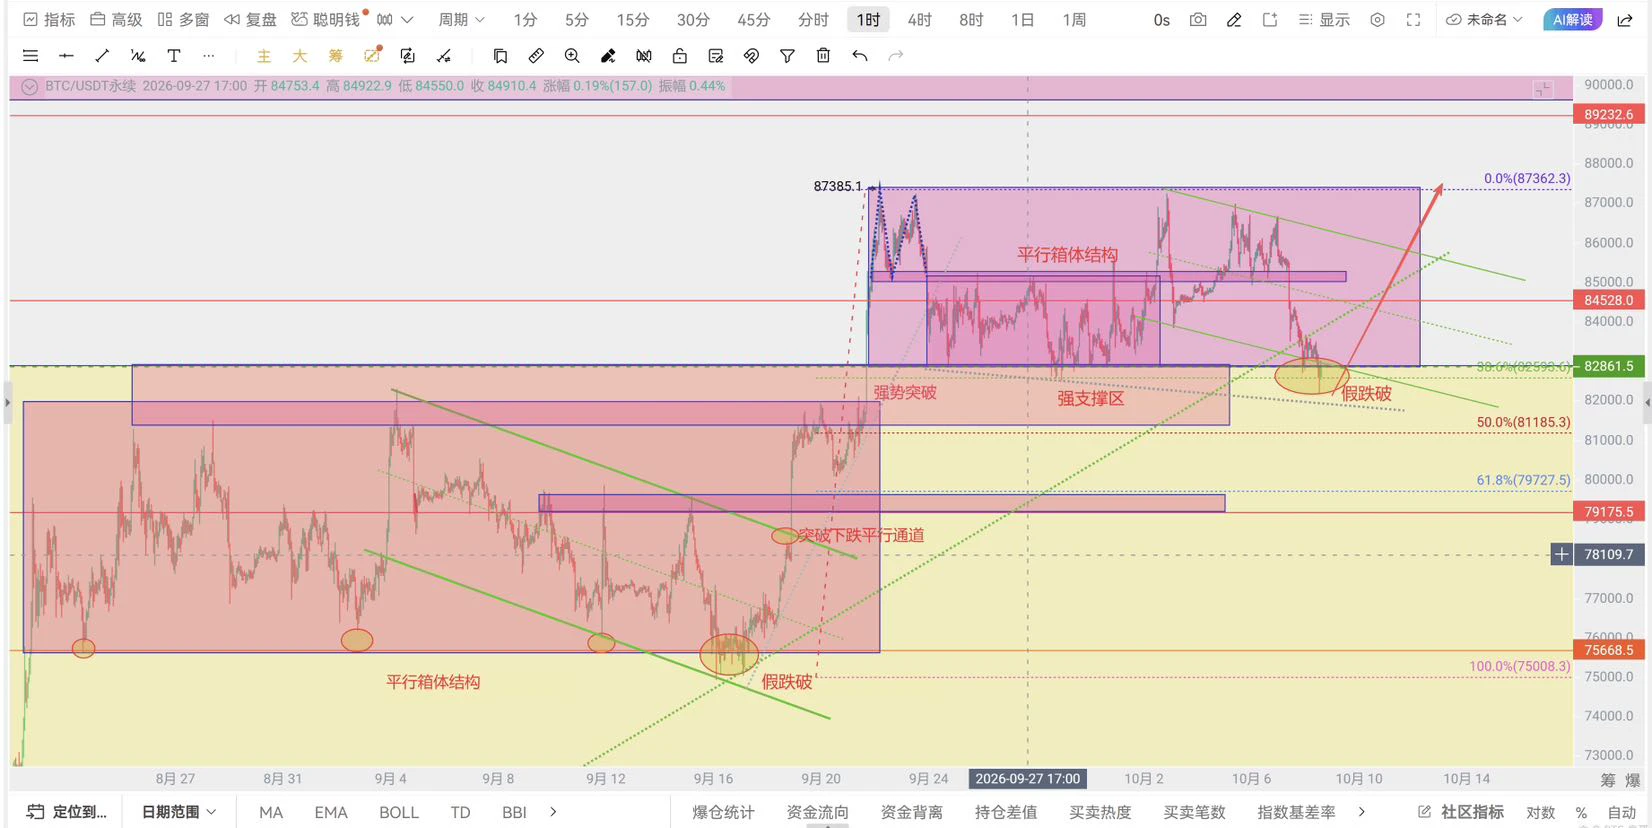The width and height of the screenshot is (1652, 828).
Task: Open 社区指标 community indicators
Action: click(x=1461, y=812)
